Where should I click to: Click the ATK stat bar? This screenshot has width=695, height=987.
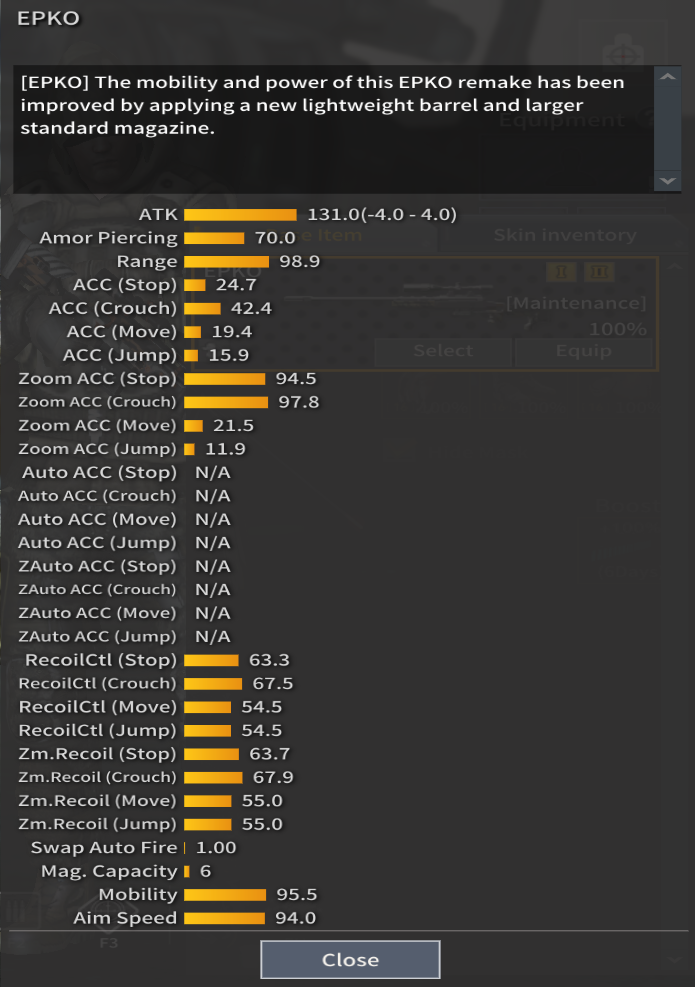point(240,215)
